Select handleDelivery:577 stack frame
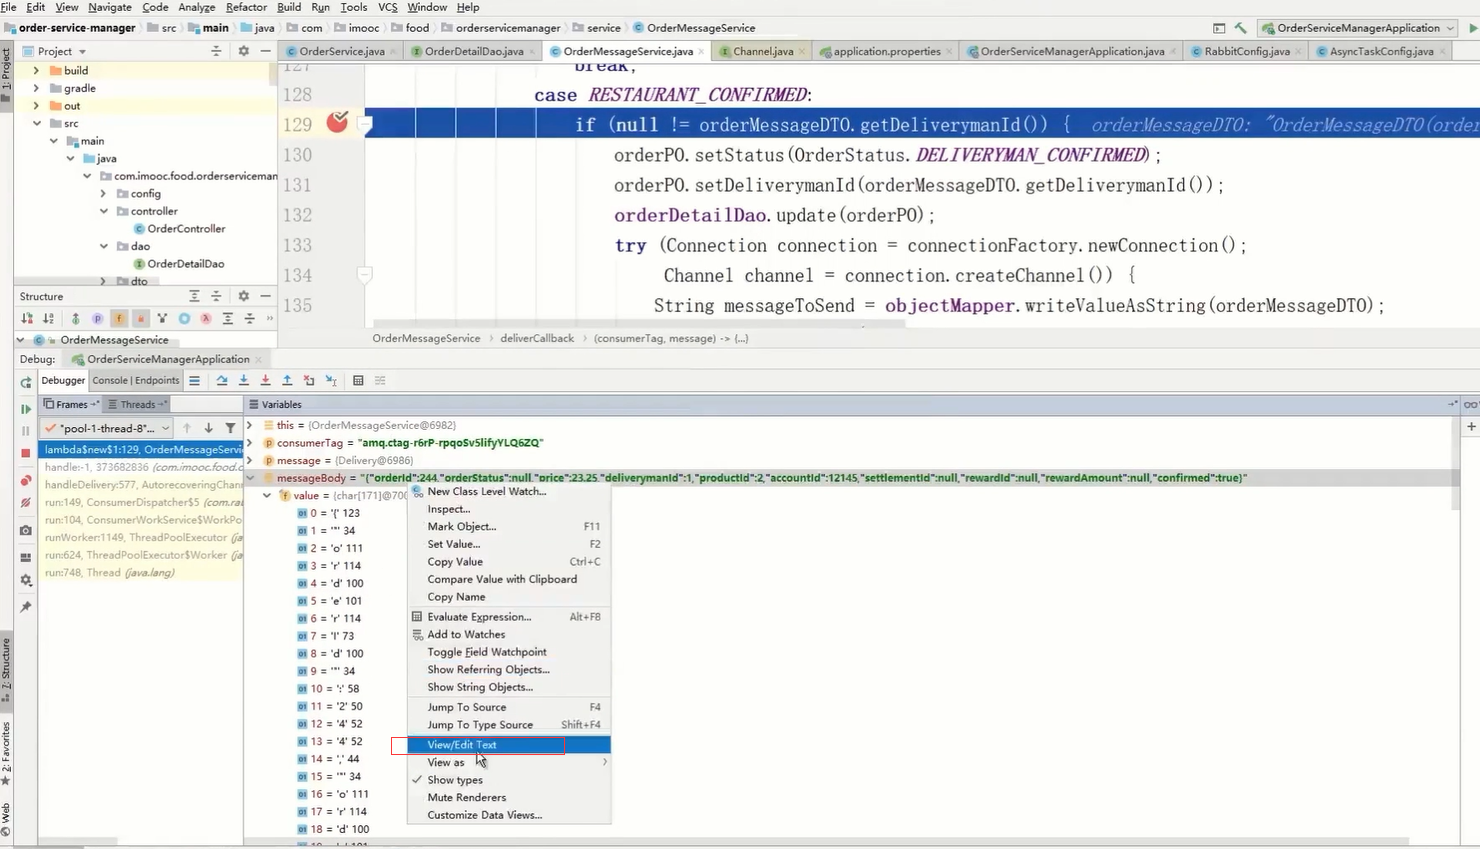Viewport: 1480px width, 849px height. pyautogui.click(x=142, y=485)
